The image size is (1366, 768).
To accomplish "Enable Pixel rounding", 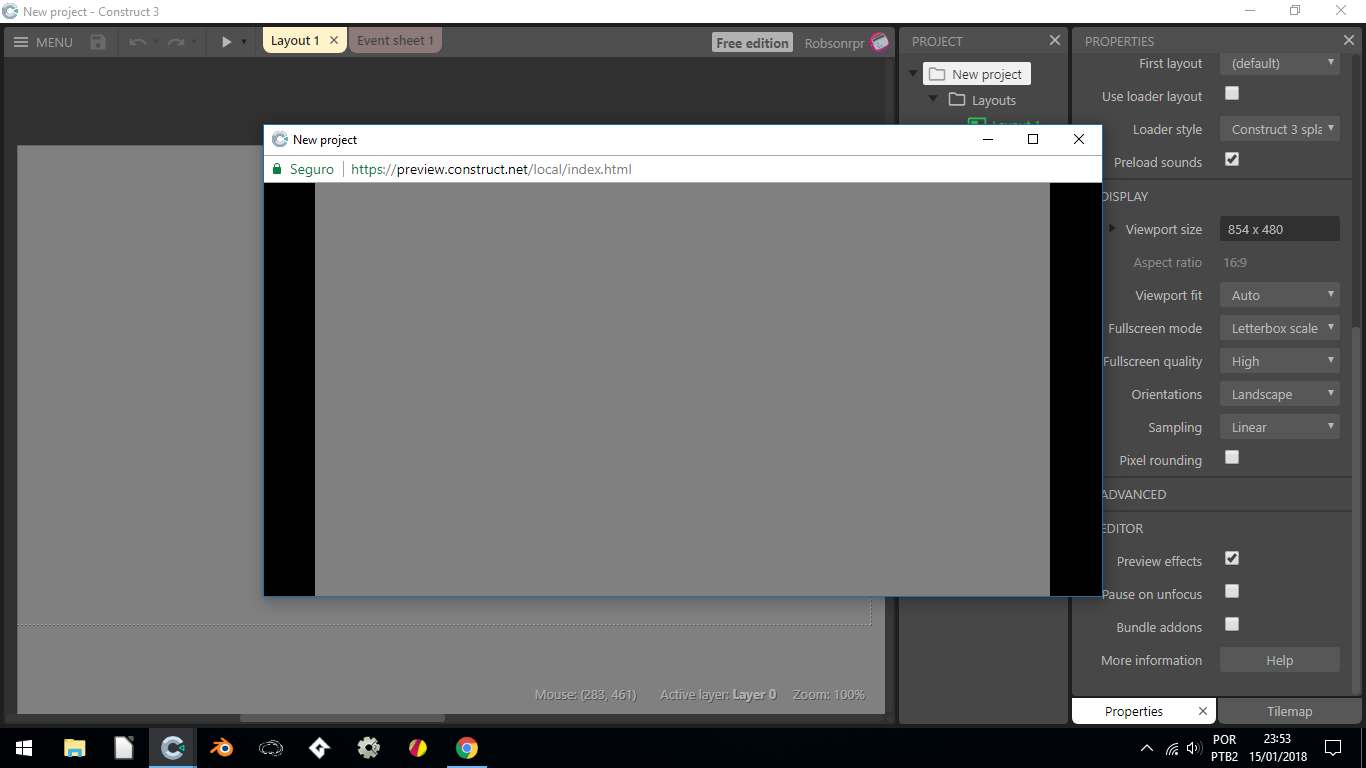I will point(1231,457).
